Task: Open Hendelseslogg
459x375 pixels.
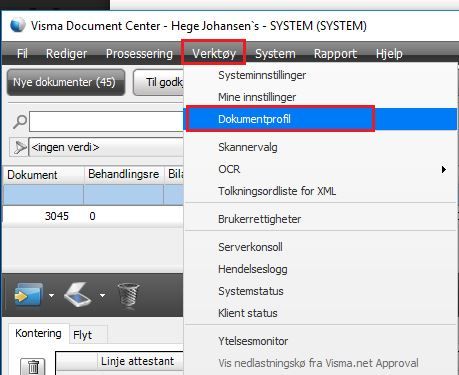Action: click(x=321, y=269)
